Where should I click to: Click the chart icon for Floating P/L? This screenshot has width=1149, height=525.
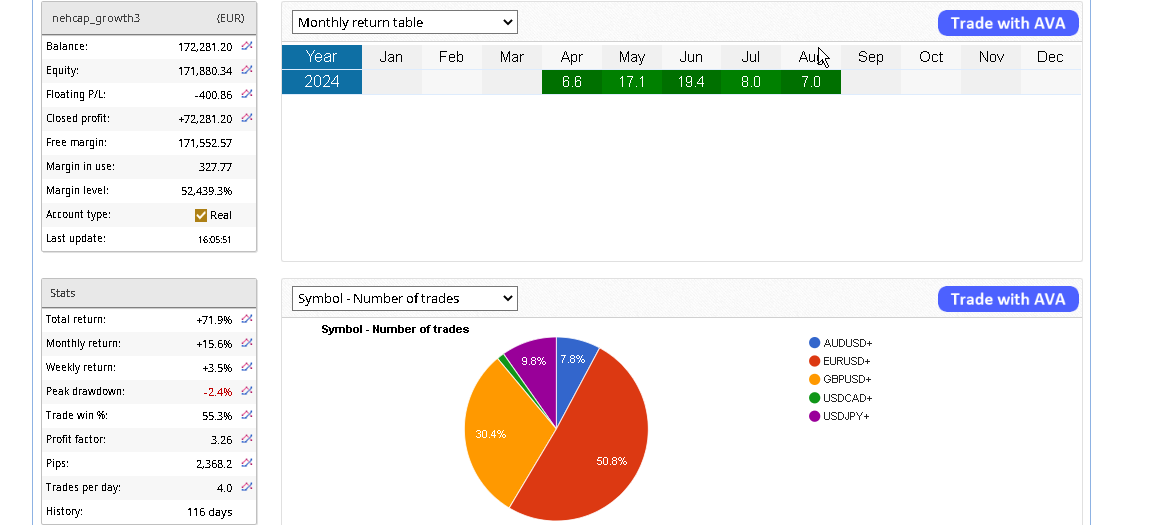247,94
